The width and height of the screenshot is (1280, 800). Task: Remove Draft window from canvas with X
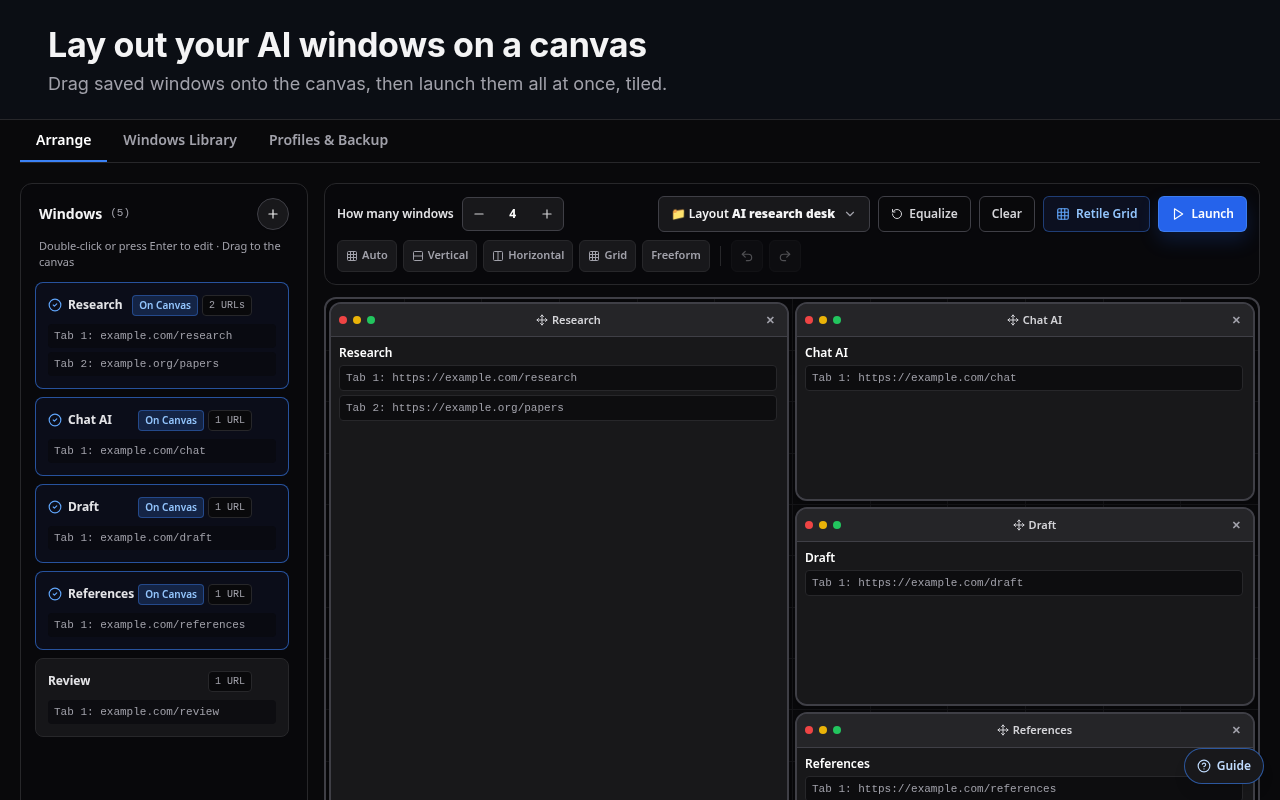click(1236, 525)
